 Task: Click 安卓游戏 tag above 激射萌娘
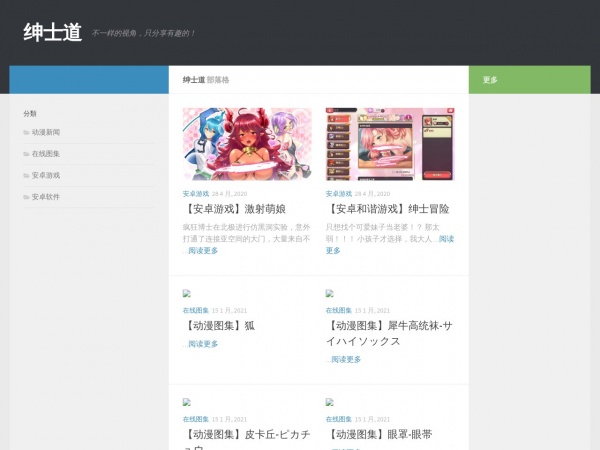pos(196,194)
